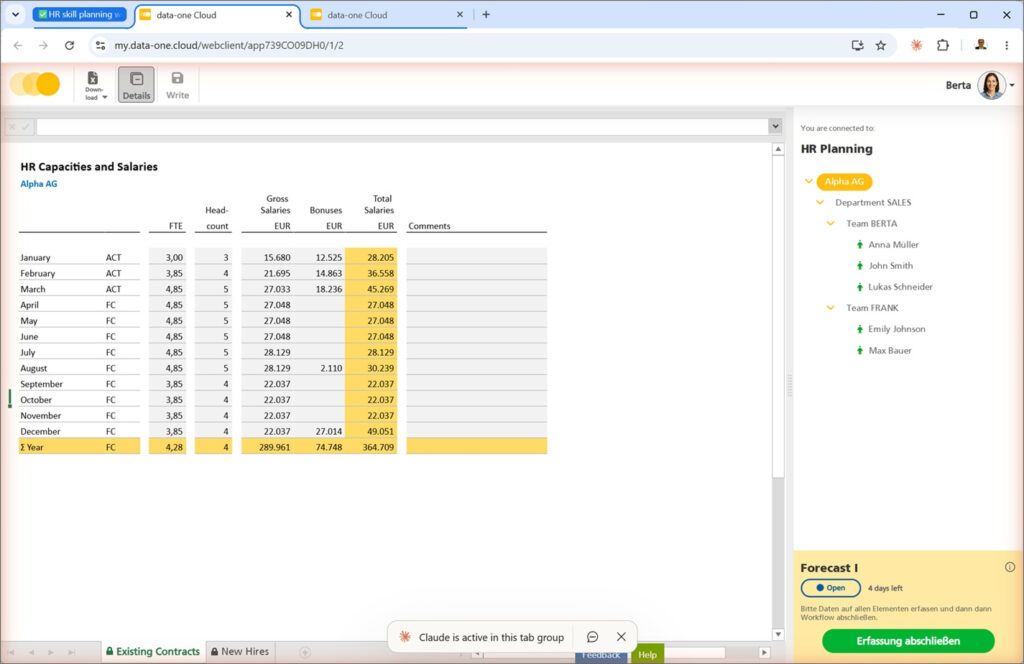Select March FTE value 4,85

tap(167, 289)
